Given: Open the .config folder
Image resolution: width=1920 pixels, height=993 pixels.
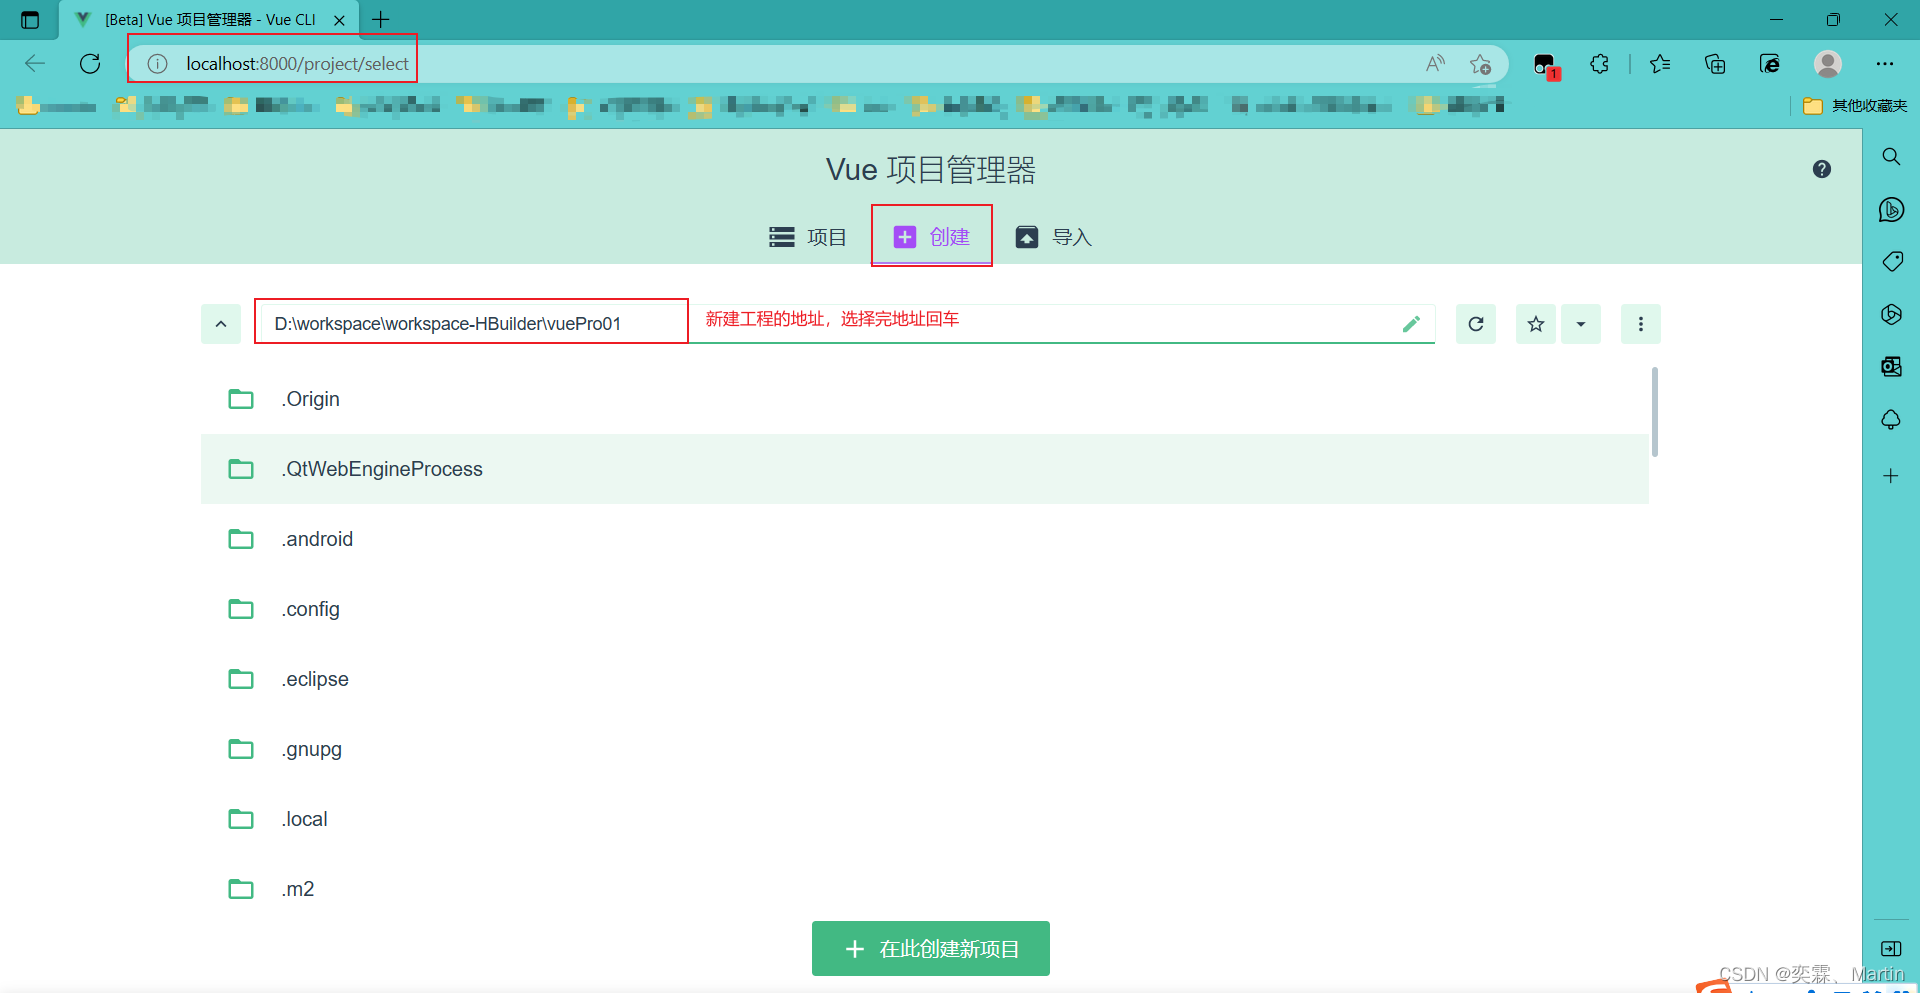Looking at the screenshot, I should [x=925, y=609].
